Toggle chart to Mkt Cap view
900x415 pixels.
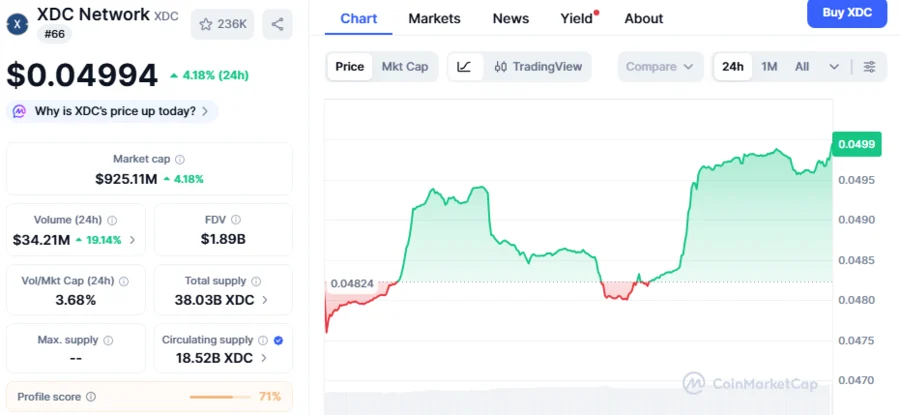[x=404, y=67]
